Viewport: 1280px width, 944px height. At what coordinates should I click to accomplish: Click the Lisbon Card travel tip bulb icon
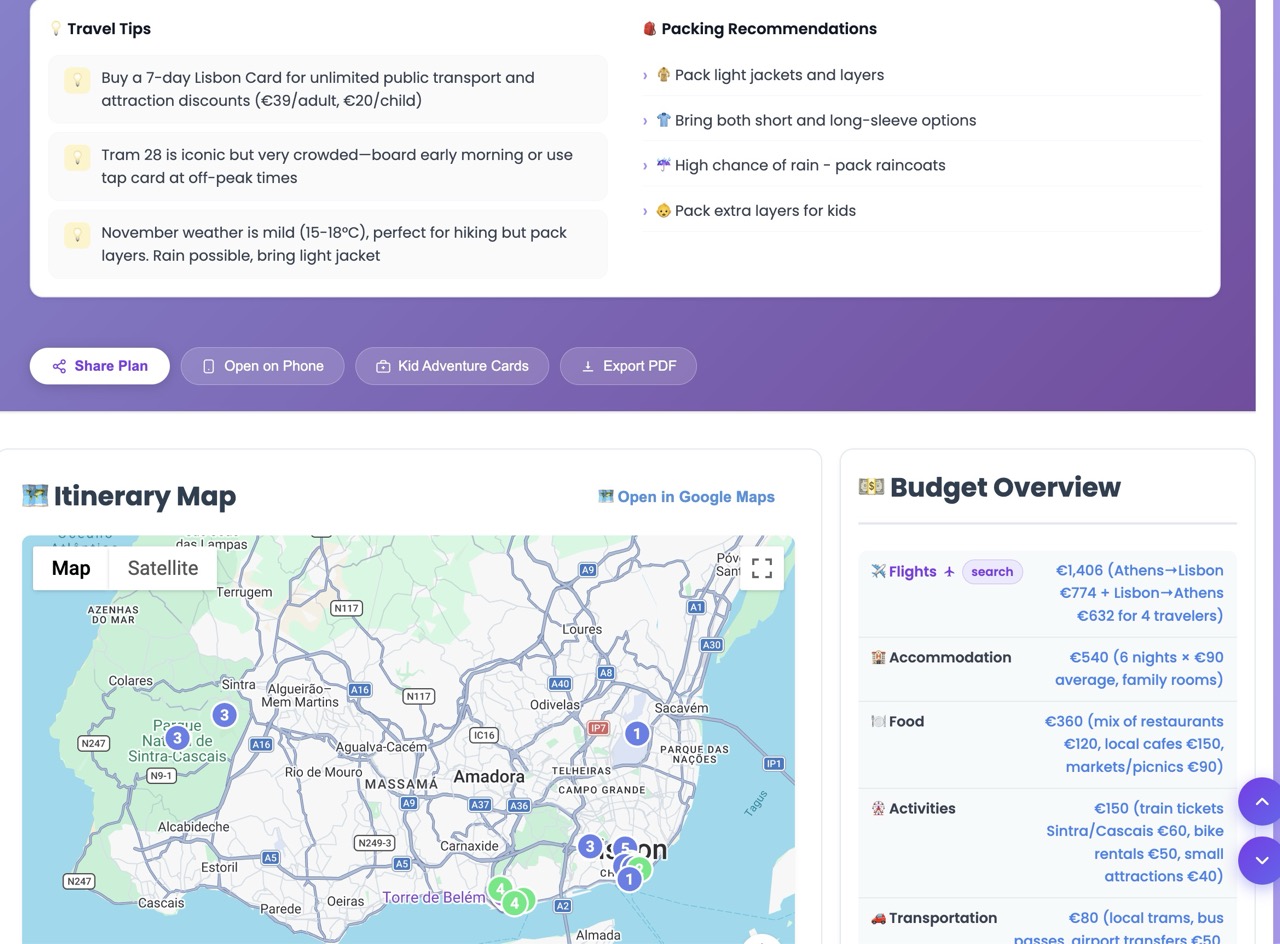coord(77,81)
